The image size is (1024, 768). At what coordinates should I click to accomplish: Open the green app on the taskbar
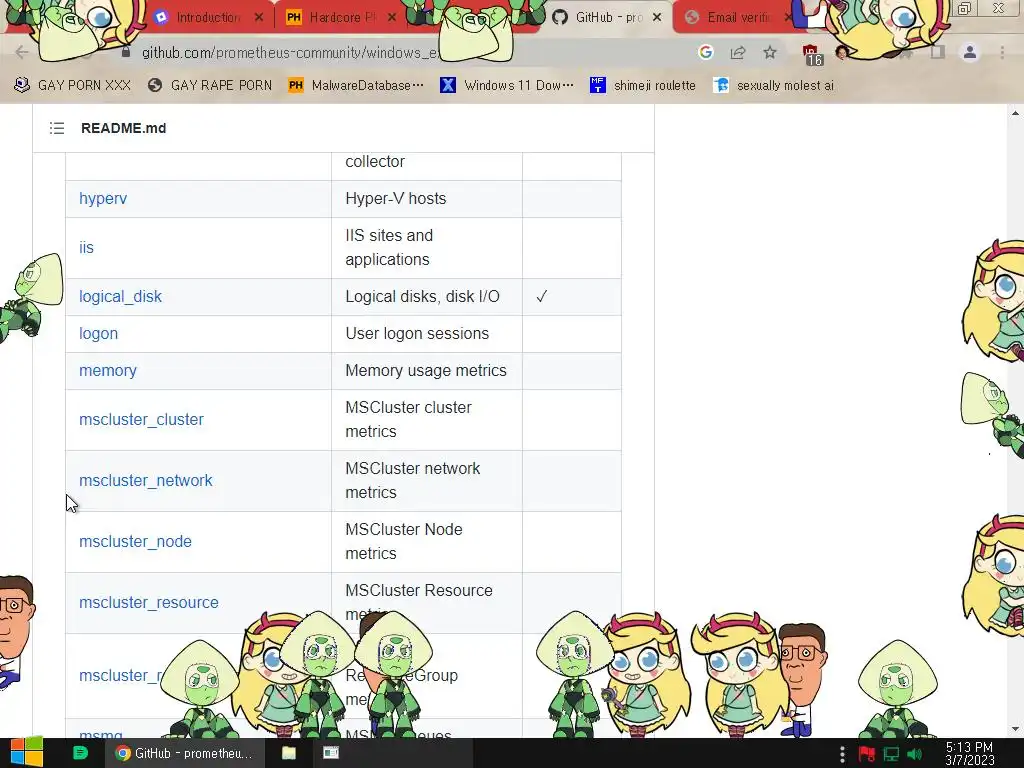point(80,753)
